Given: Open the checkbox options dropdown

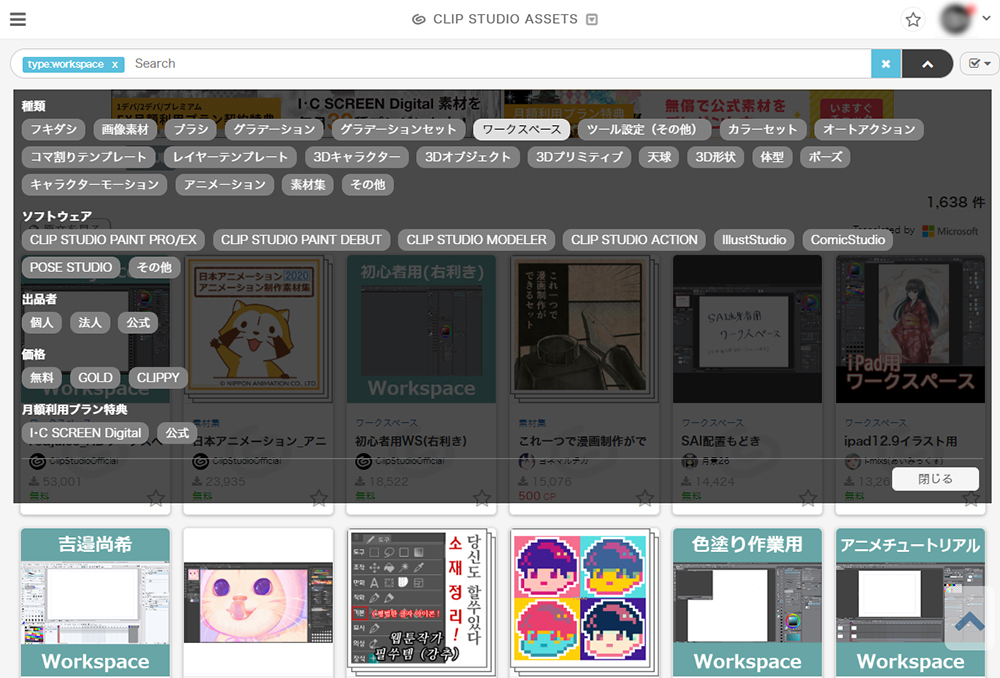Looking at the screenshot, I should coord(978,64).
